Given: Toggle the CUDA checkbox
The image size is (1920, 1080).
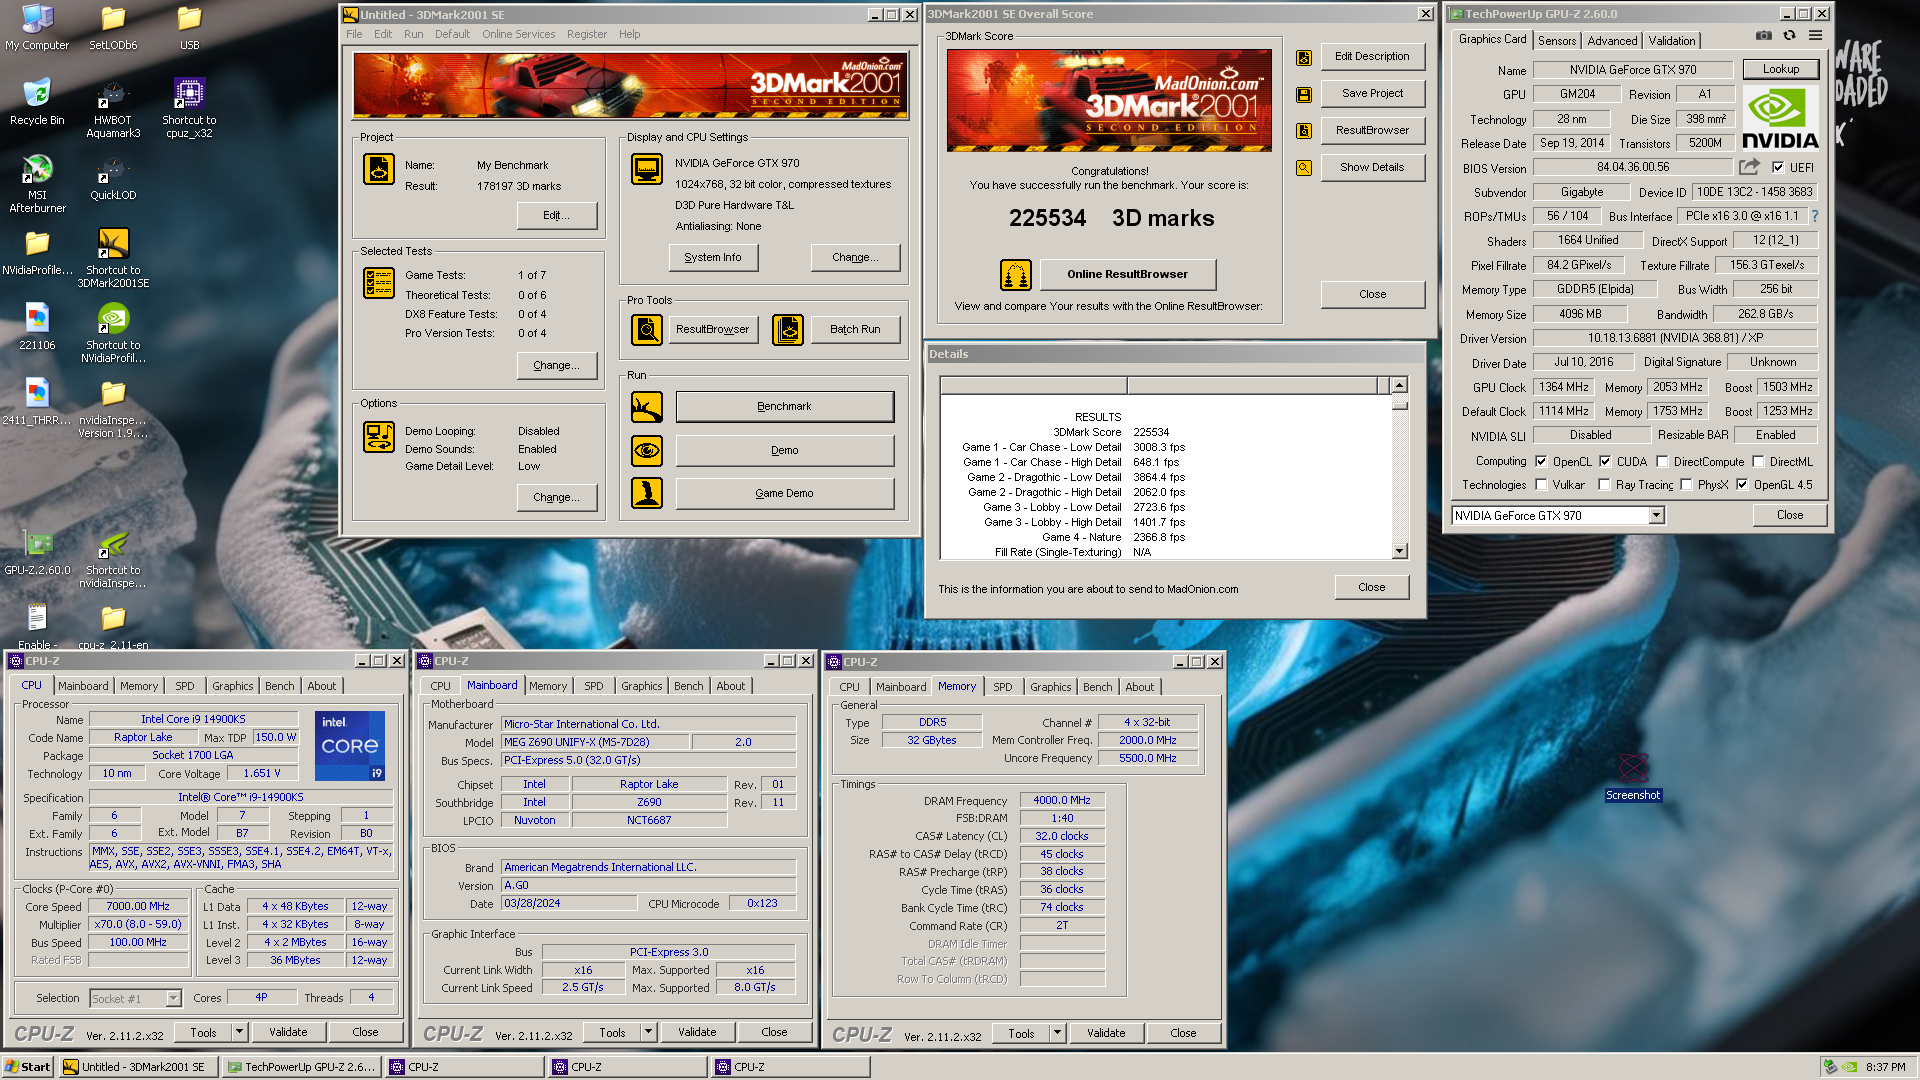Looking at the screenshot, I should [x=1605, y=461].
